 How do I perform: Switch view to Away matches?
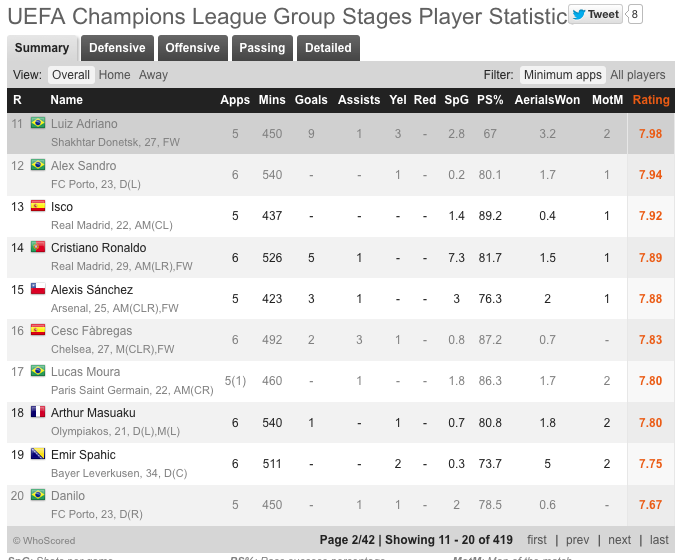point(153,75)
